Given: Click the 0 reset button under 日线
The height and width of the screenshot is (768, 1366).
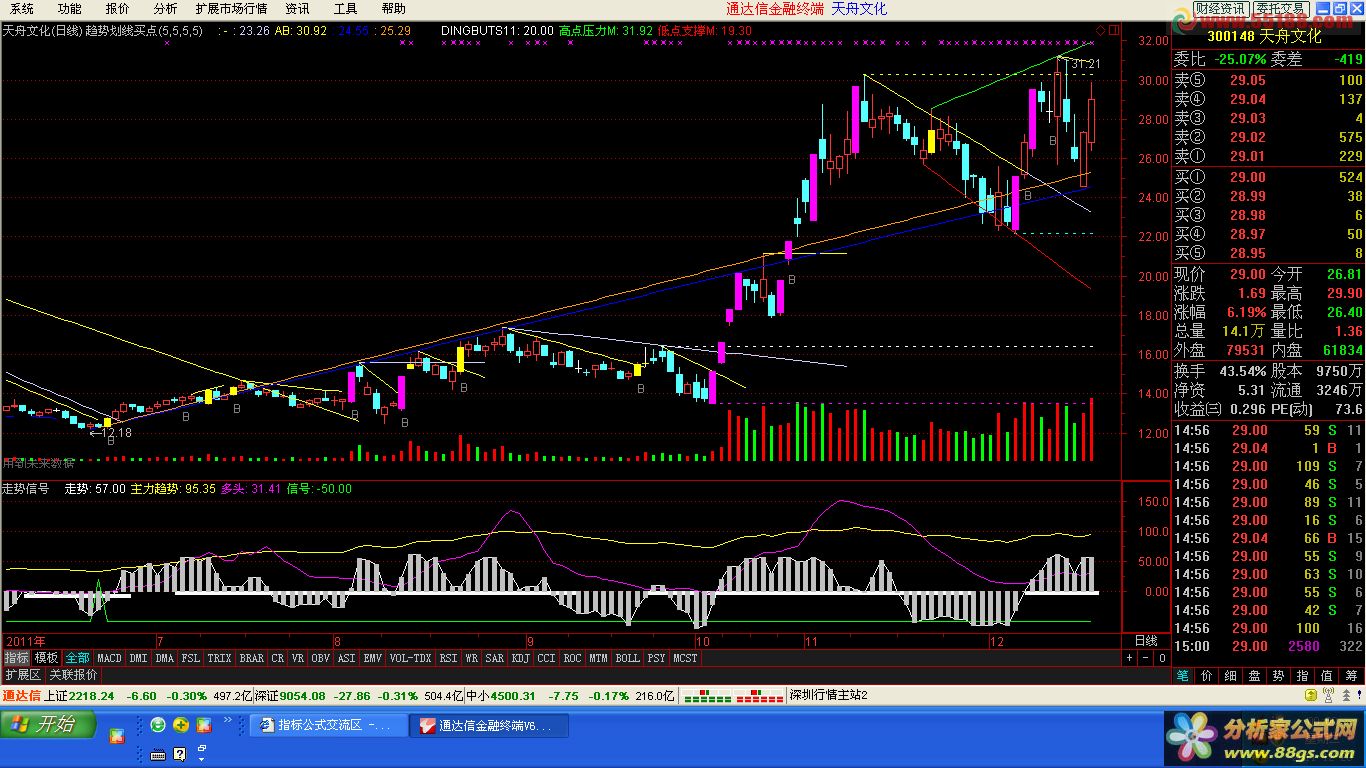Looking at the screenshot, I should pos(1162,658).
